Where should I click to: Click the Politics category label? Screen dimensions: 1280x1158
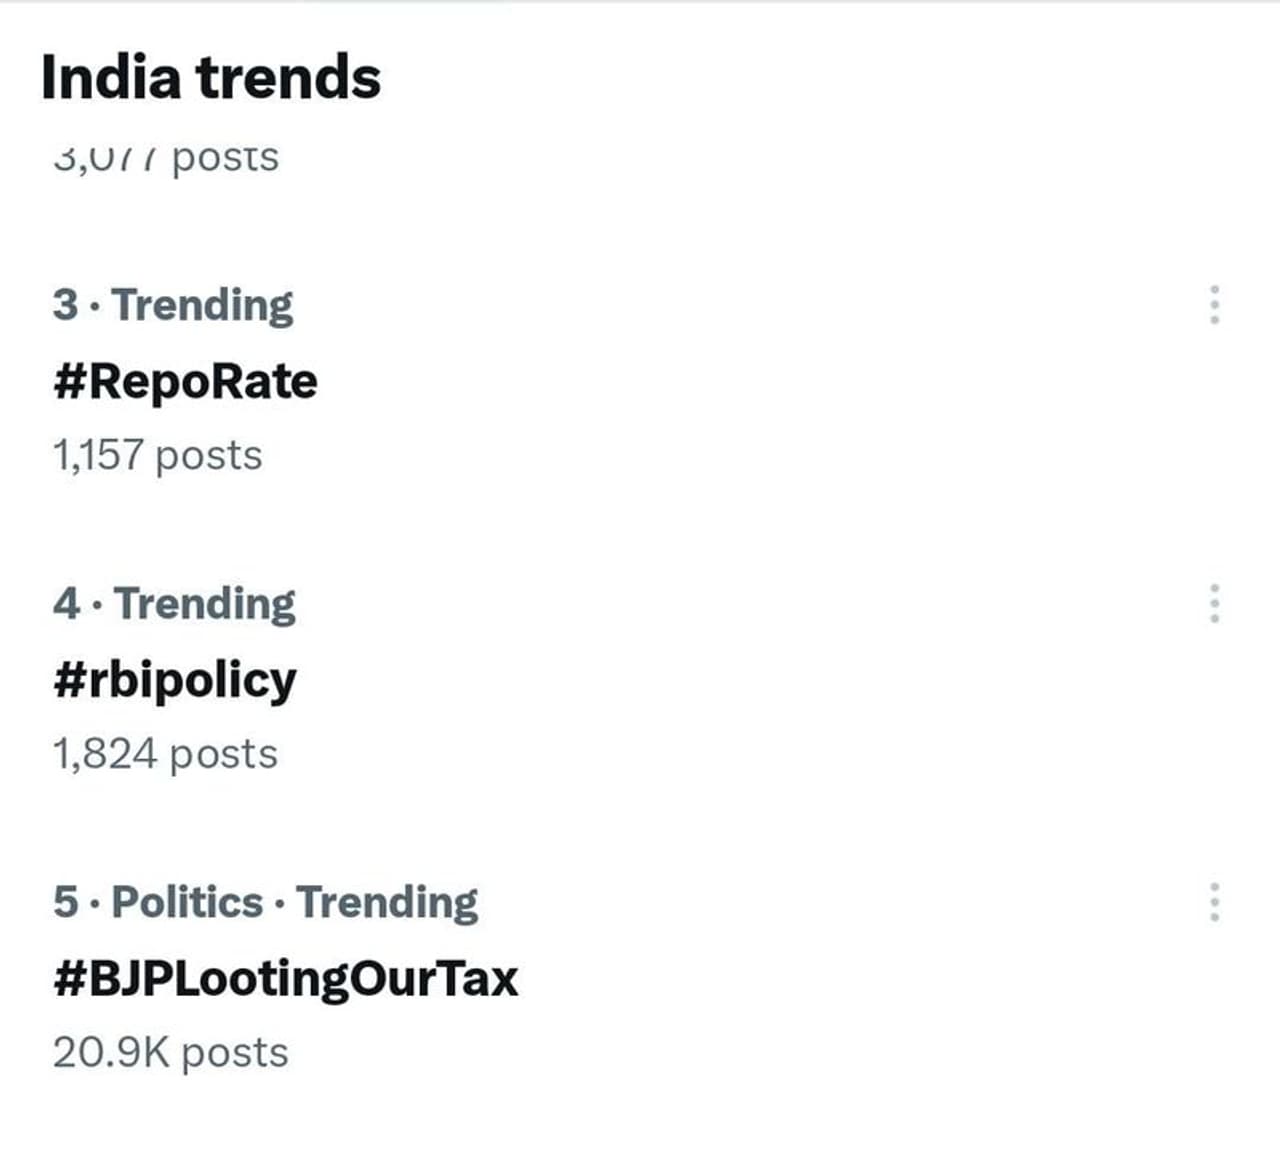pos(187,902)
